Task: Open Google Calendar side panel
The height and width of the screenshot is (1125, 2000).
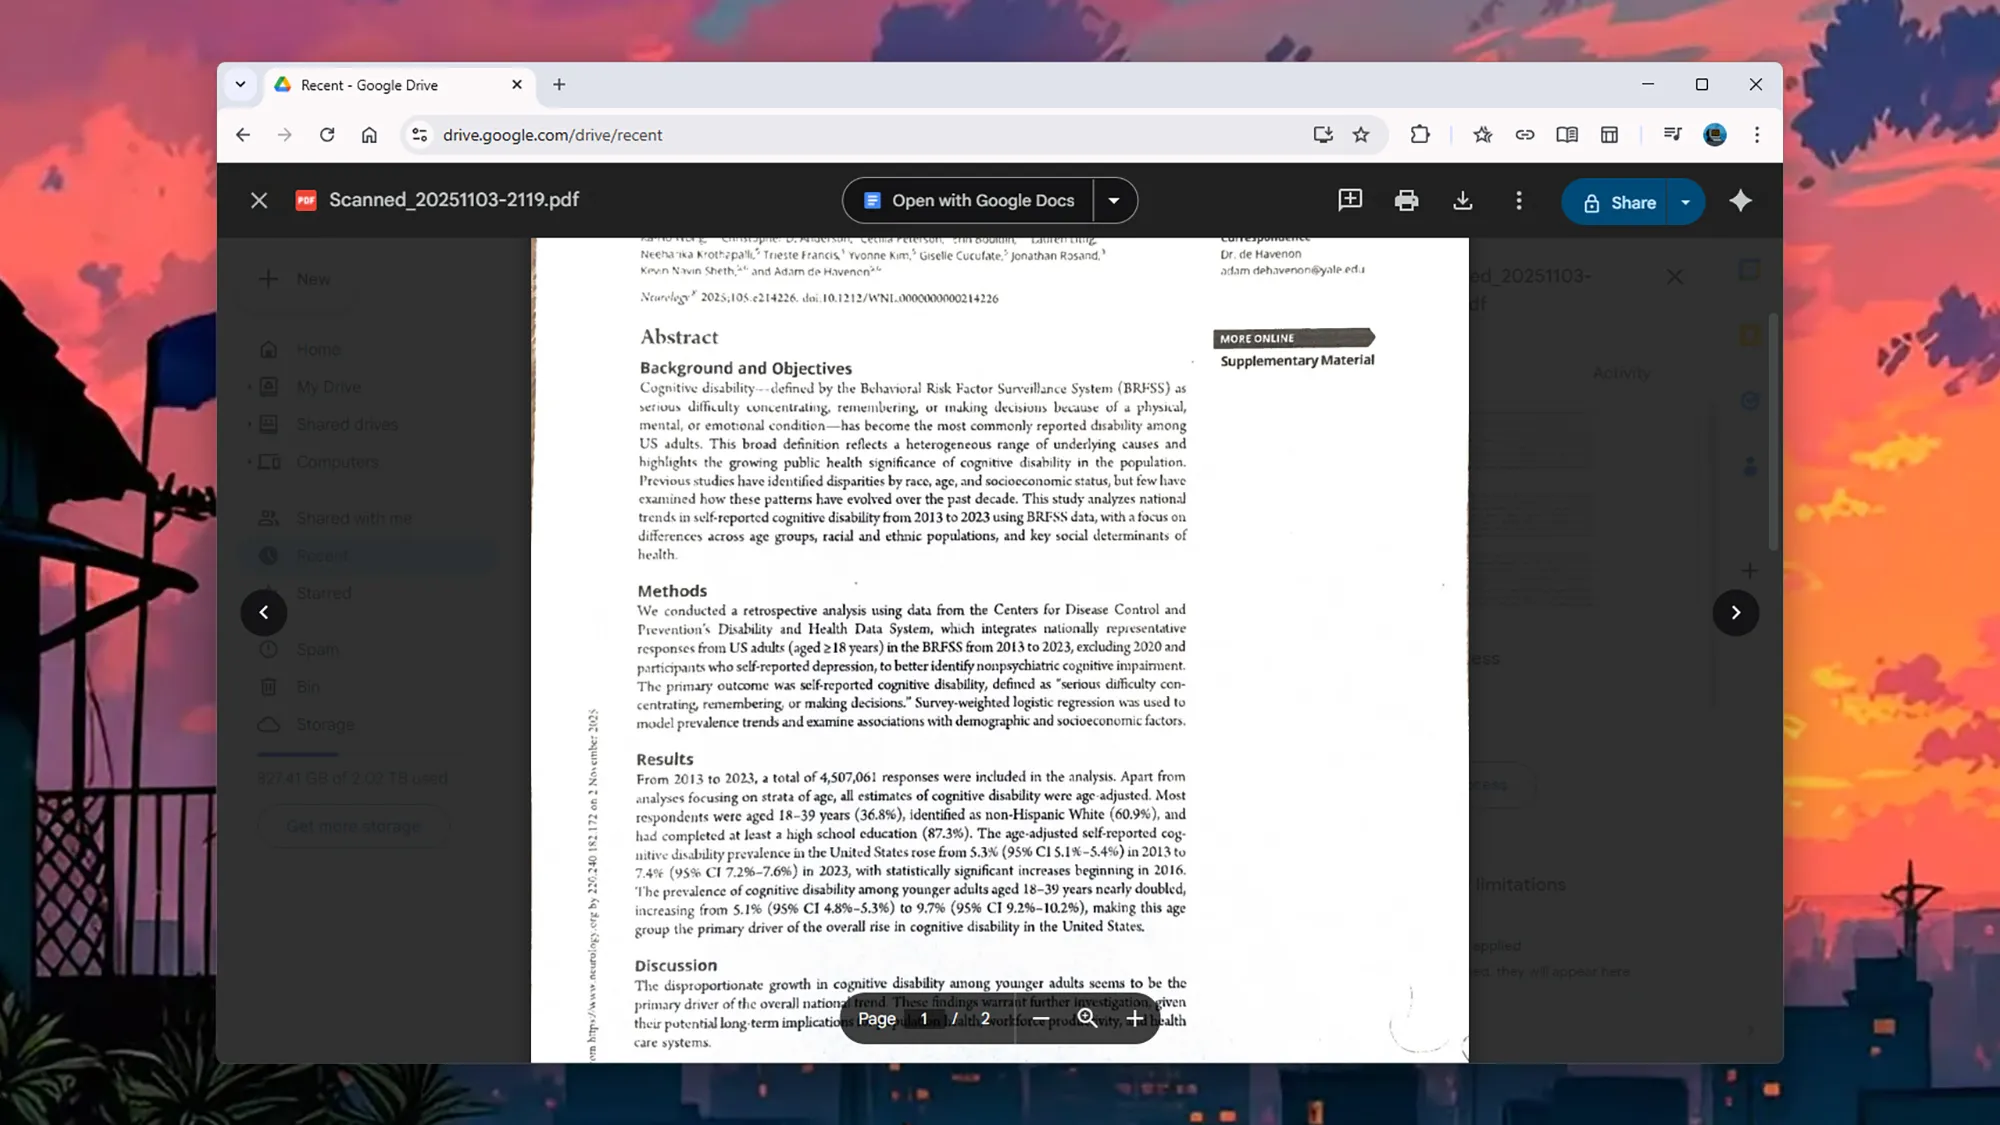Action: tap(1749, 270)
